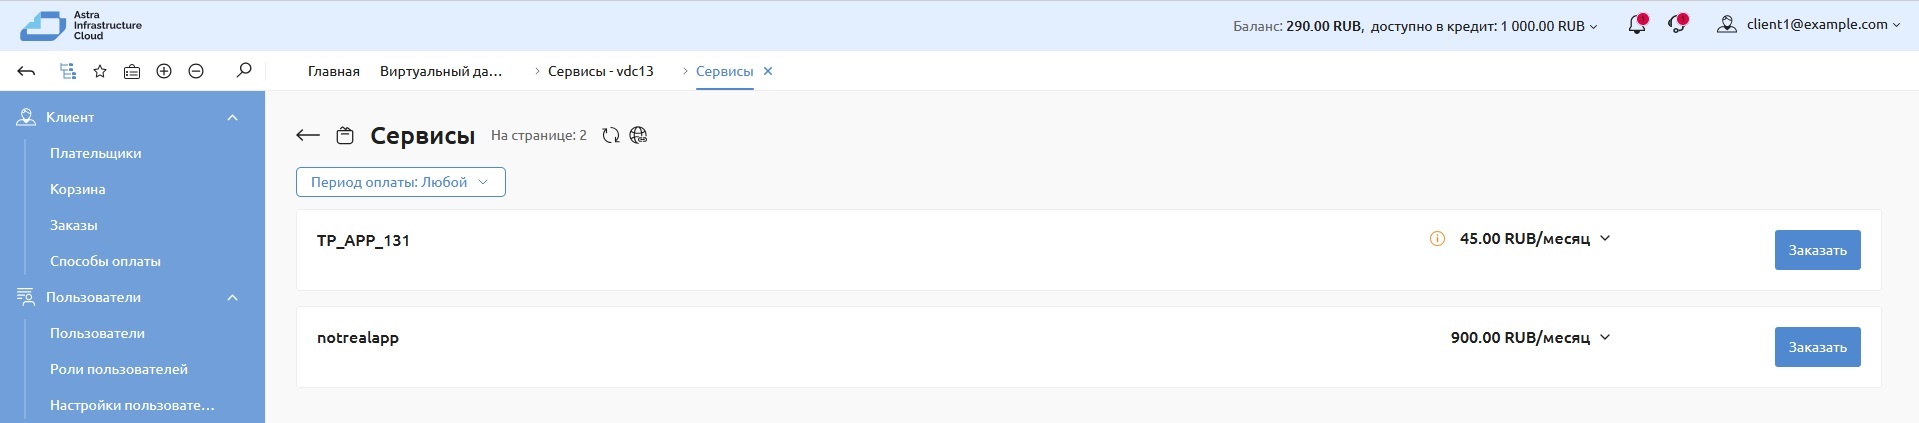Expand the 45.00 RUB/месяц price dropdown
Image resolution: width=1919 pixels, height=423 pixels.
click(x=1605, y=239)
